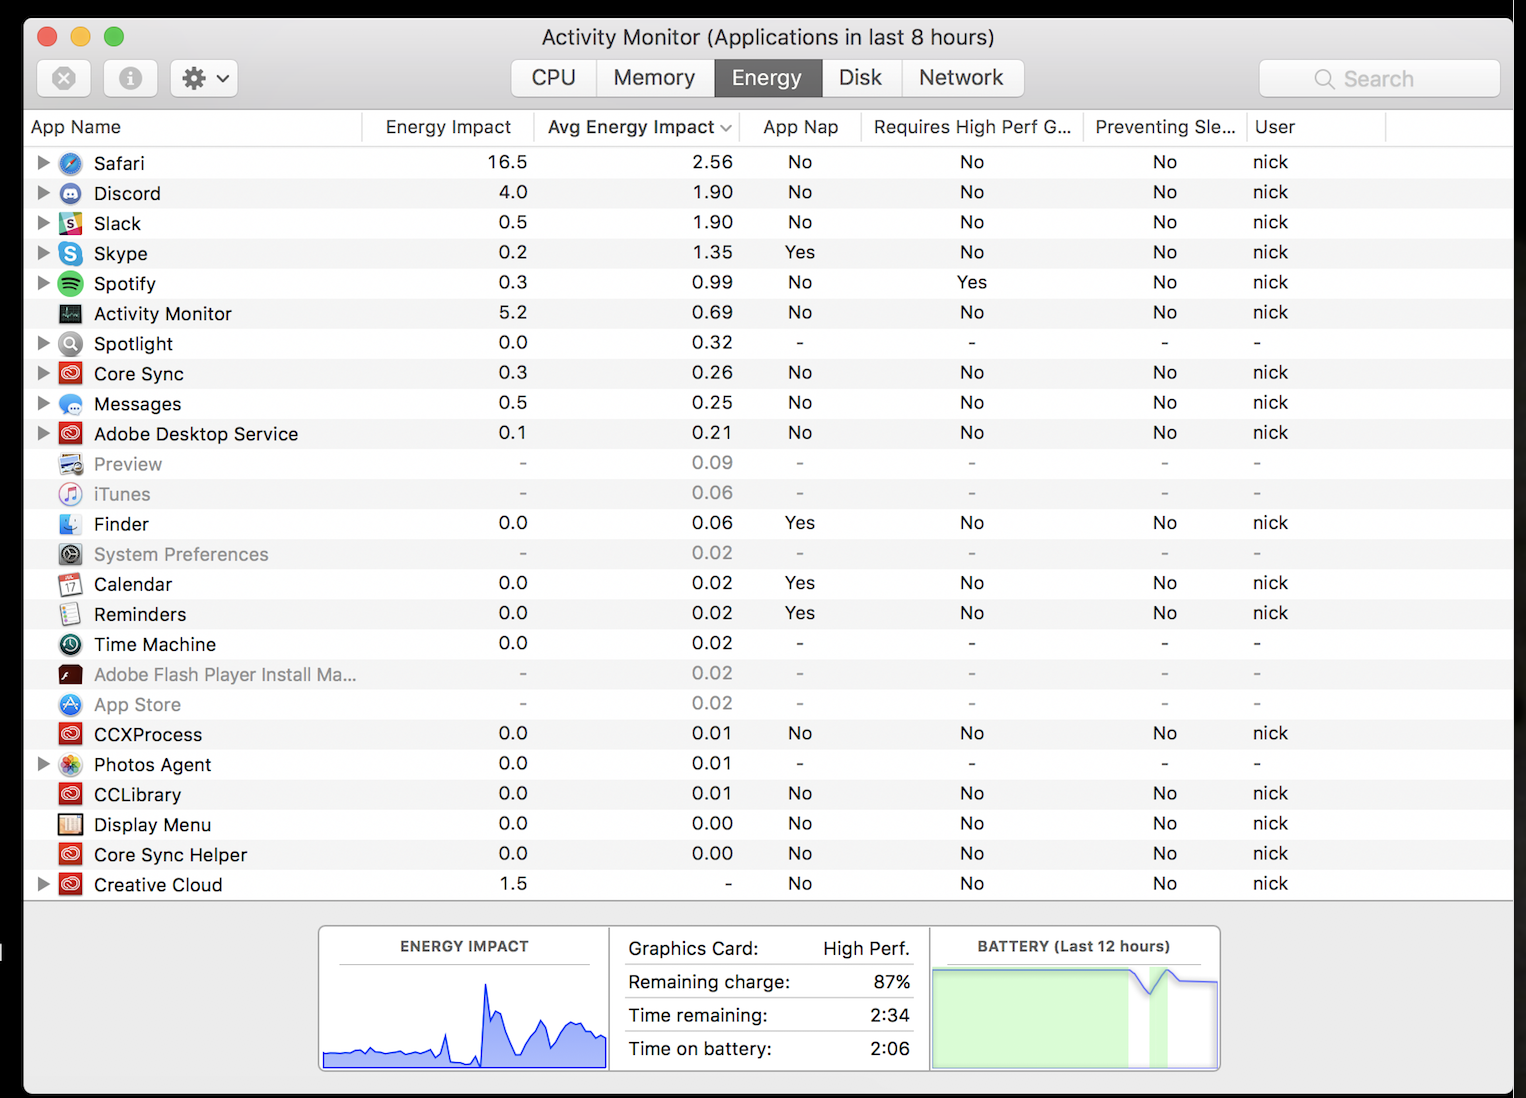The height and width of the screenshot is (1098, 1526).
Task: Click the Preview app icon
Action: [x=70, y=464]
